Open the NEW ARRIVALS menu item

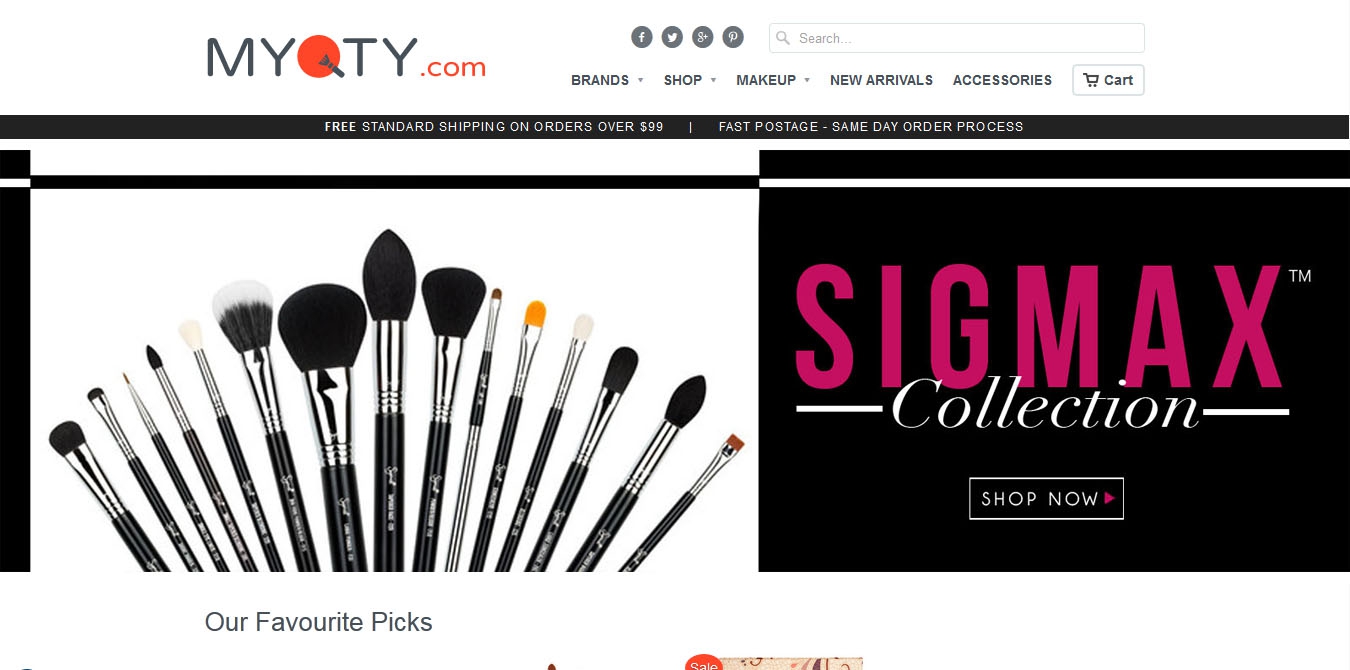tap(881, 80)
